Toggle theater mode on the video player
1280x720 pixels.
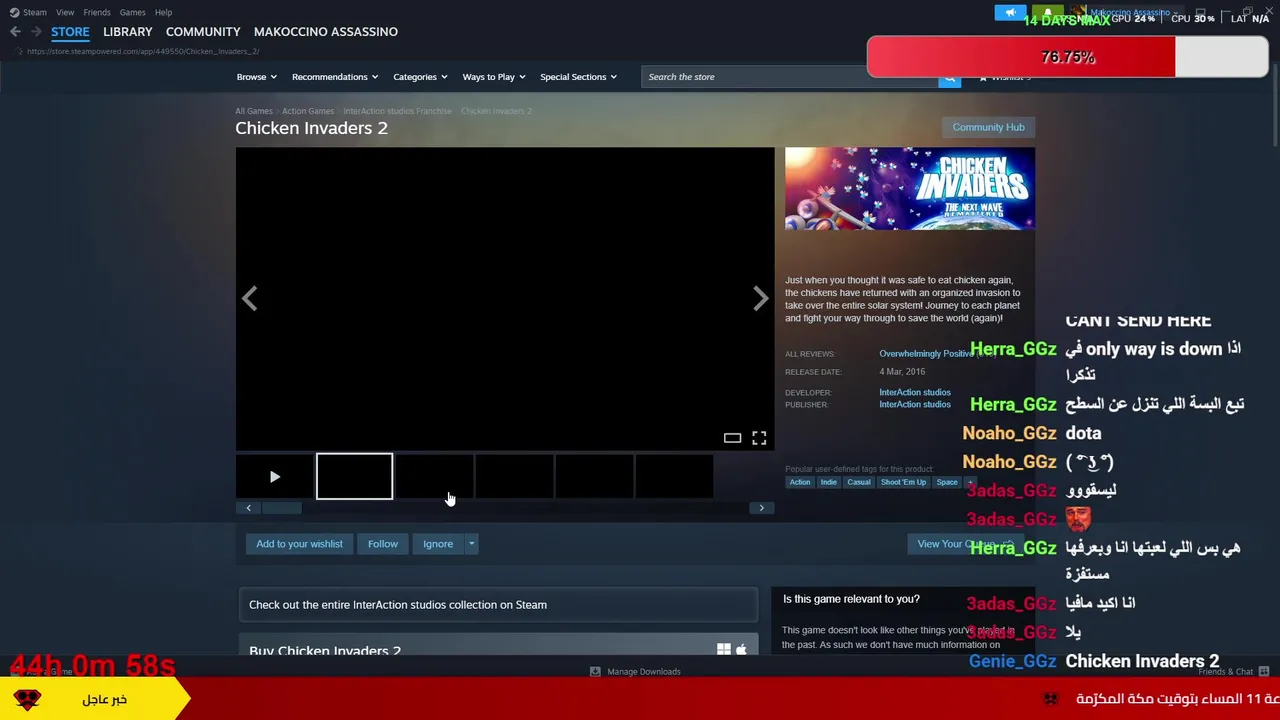[732, 438]
